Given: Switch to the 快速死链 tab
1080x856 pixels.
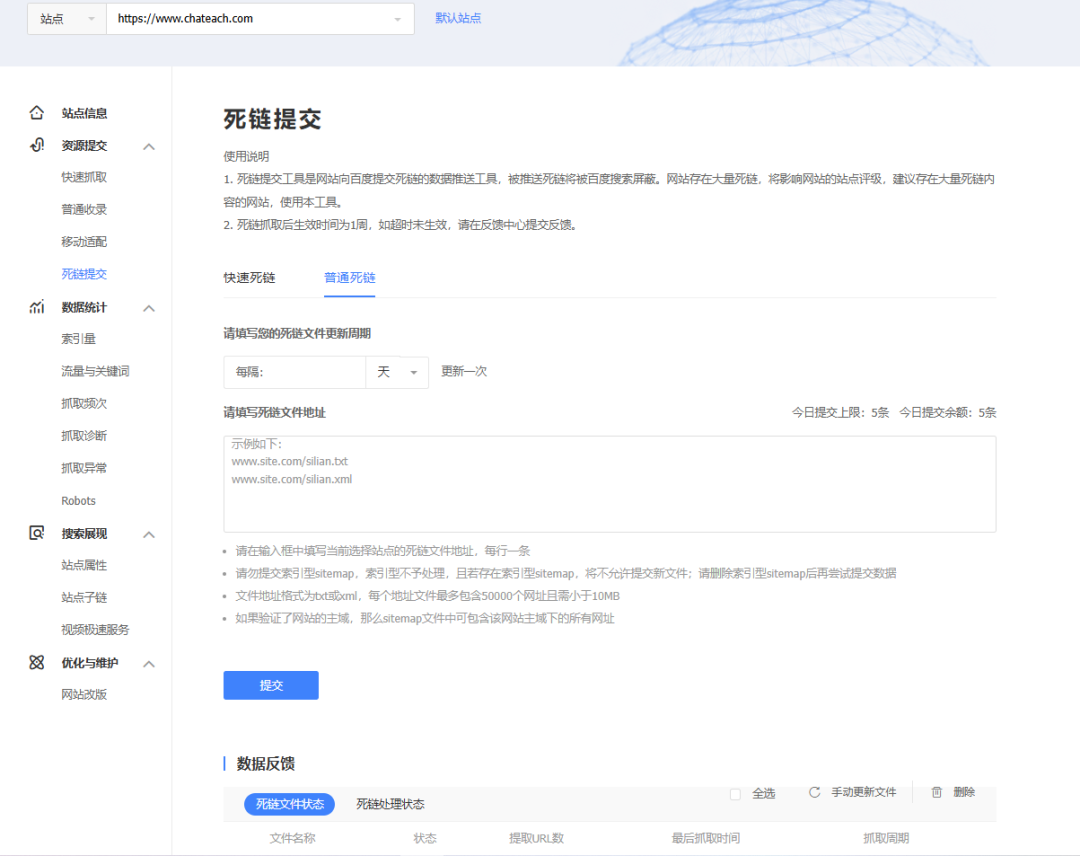Looking at the screenshot, I should (249, 278).
